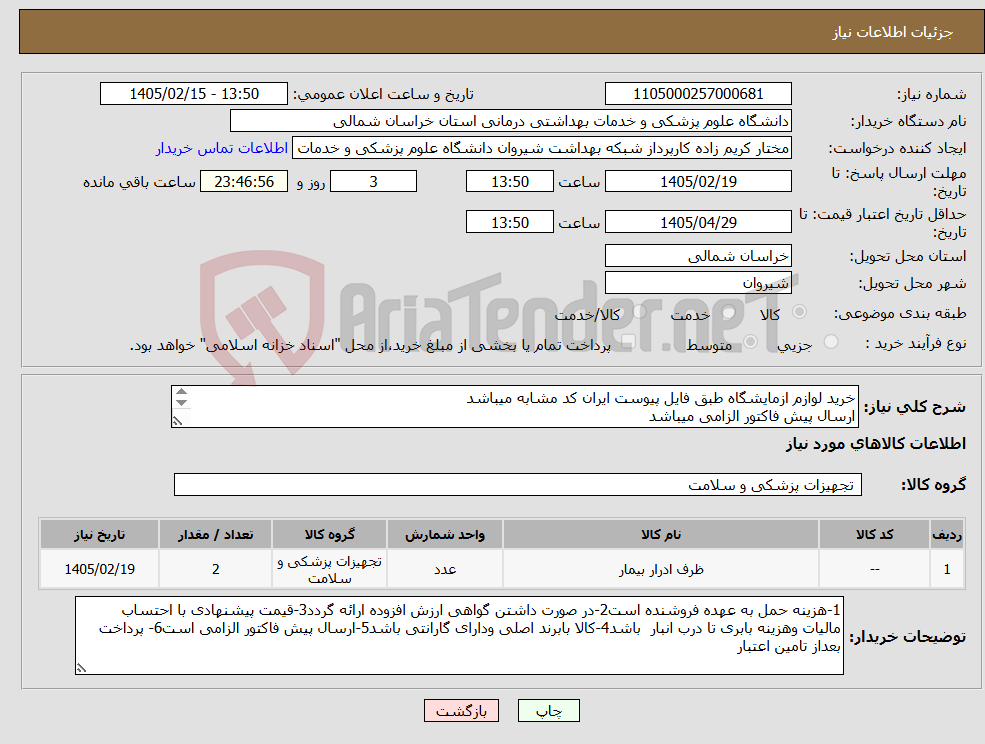Click resize grip of description textarea
Viewport: 985px width, 744px height.
point(178,421)
